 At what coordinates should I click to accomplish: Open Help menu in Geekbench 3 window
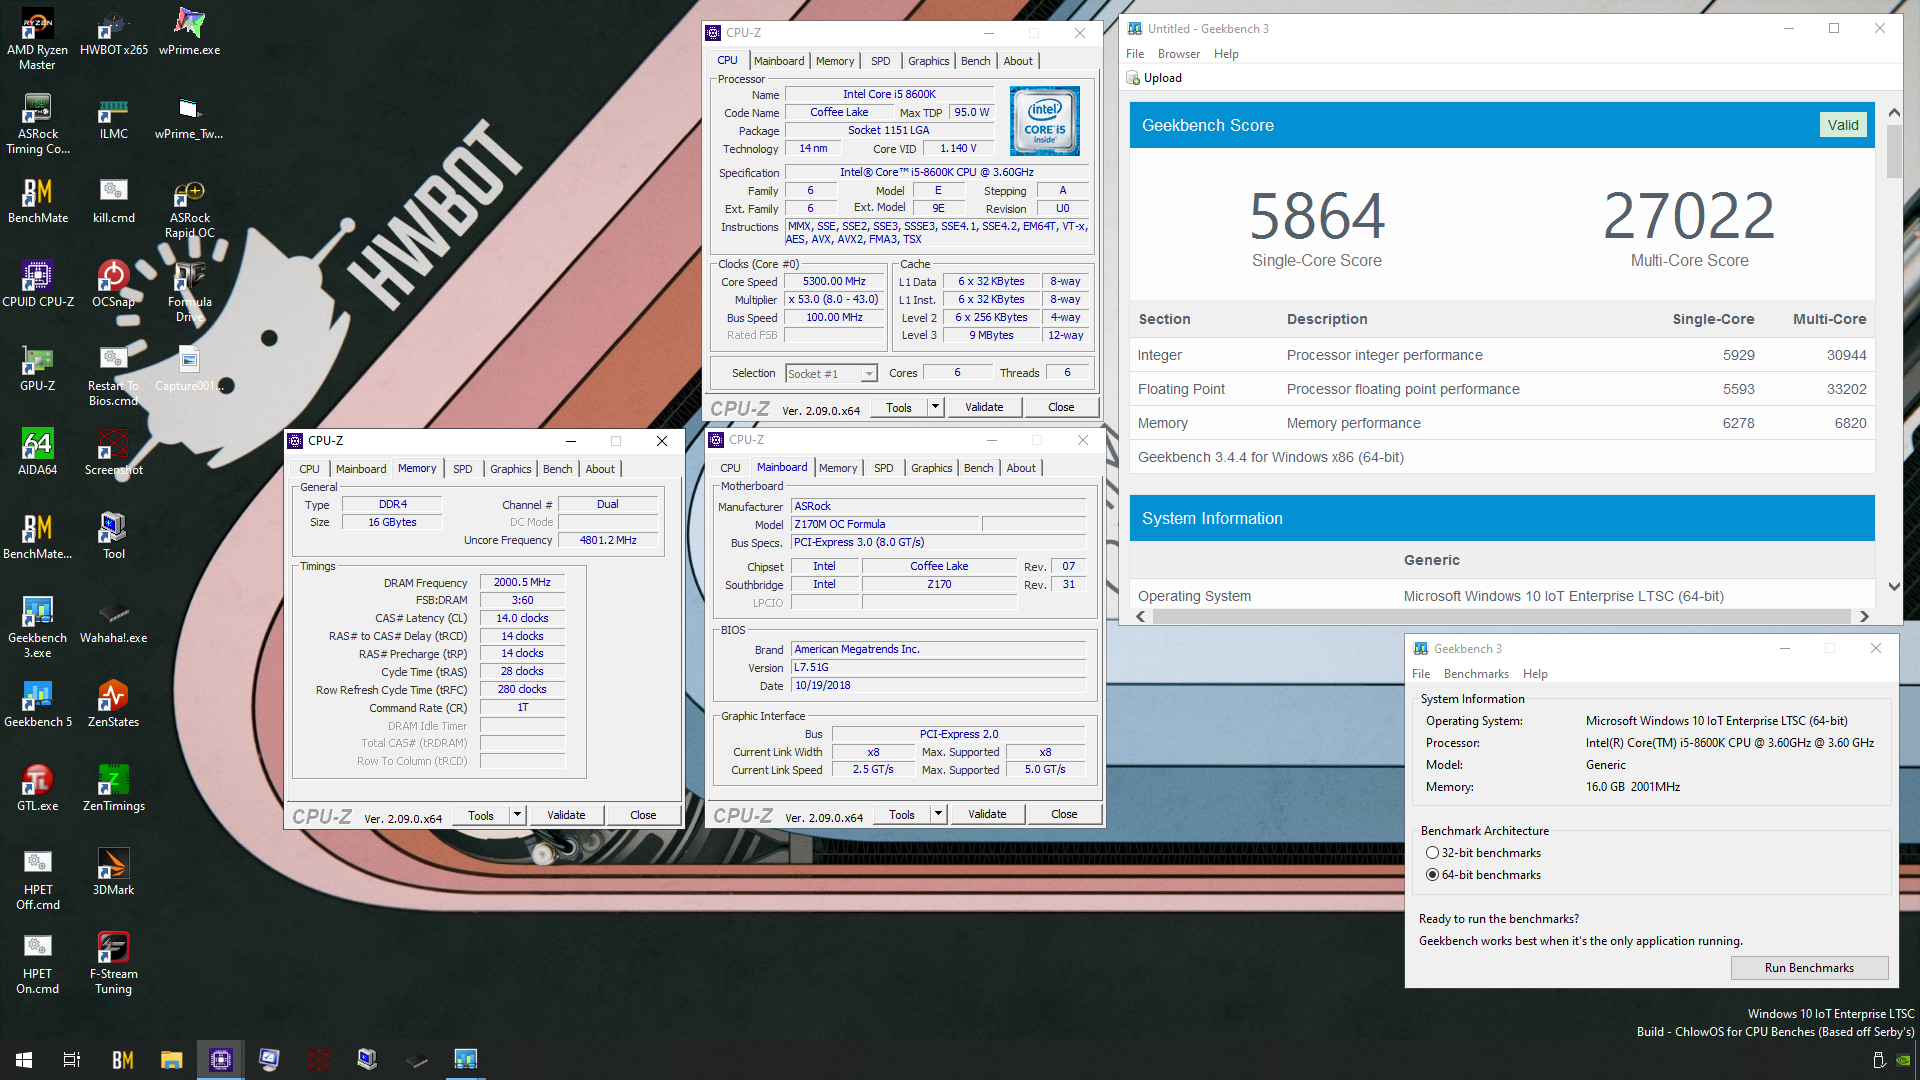click(x=1535, y=674)
